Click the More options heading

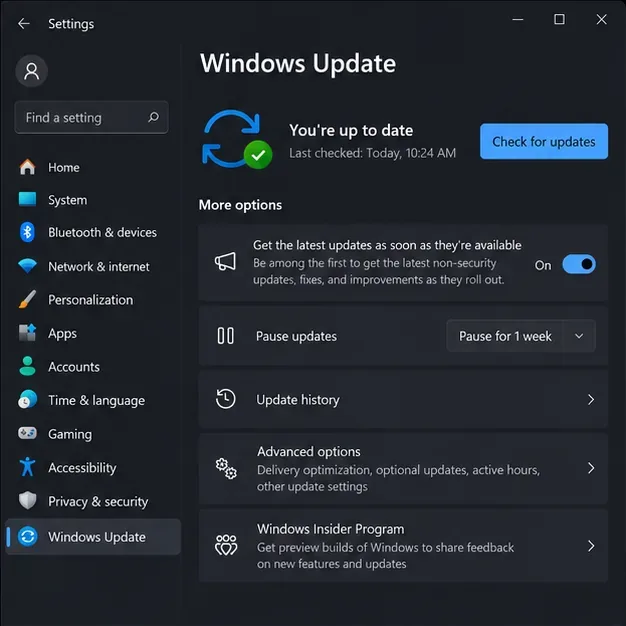pos(240,205)
